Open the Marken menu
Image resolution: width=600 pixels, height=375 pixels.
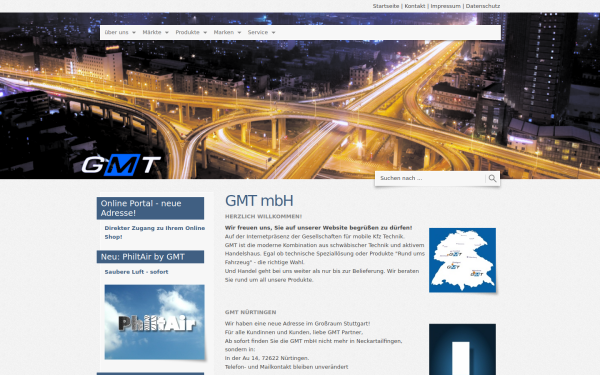[224, 33]
